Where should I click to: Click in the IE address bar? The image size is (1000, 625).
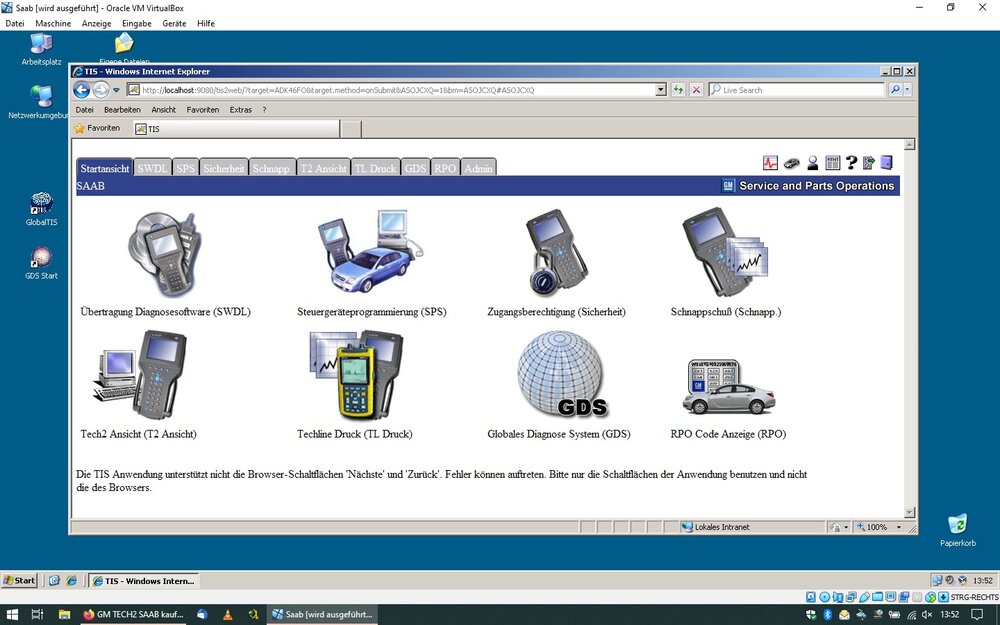click(397, 90)
